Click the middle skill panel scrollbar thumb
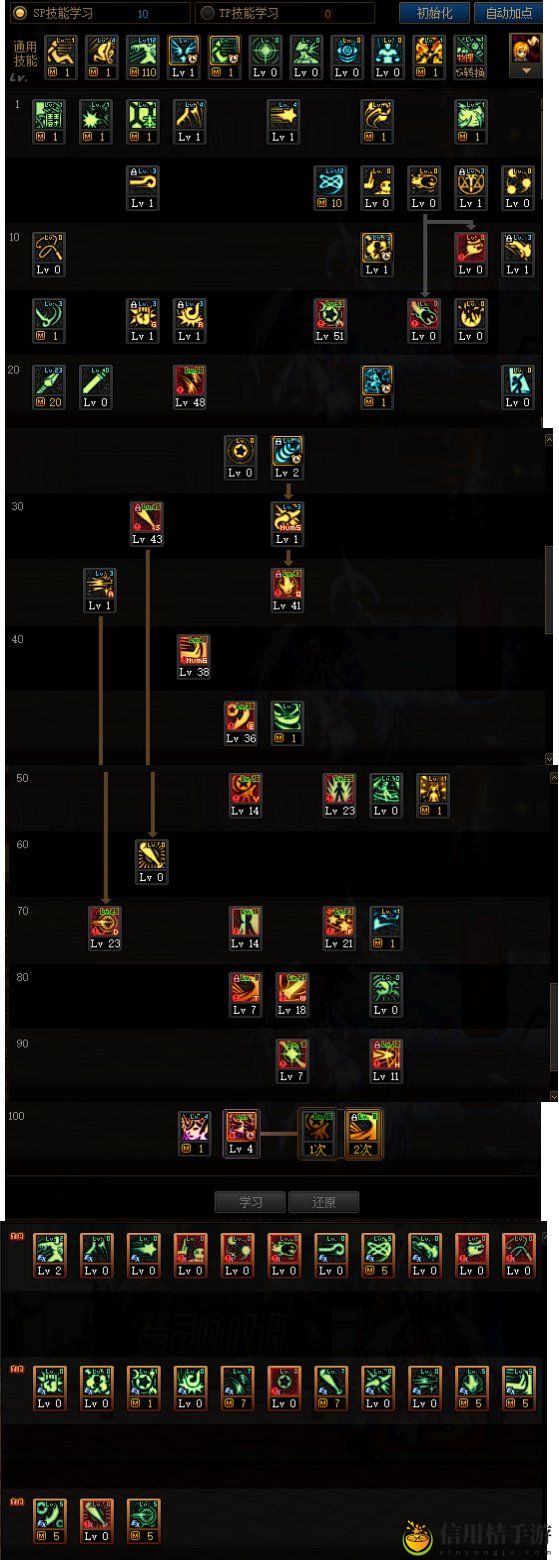This screenshot has height=1560, width=559. pyautogui.click(x=549, y=590)
